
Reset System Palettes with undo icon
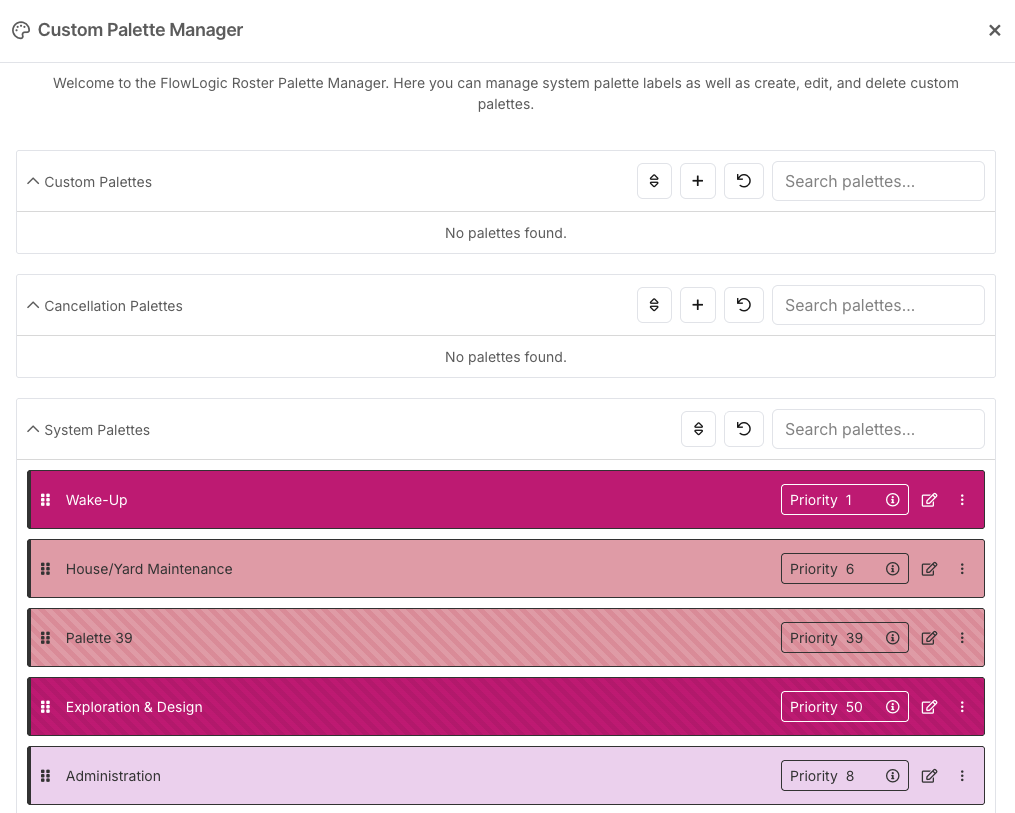point(744,429)
